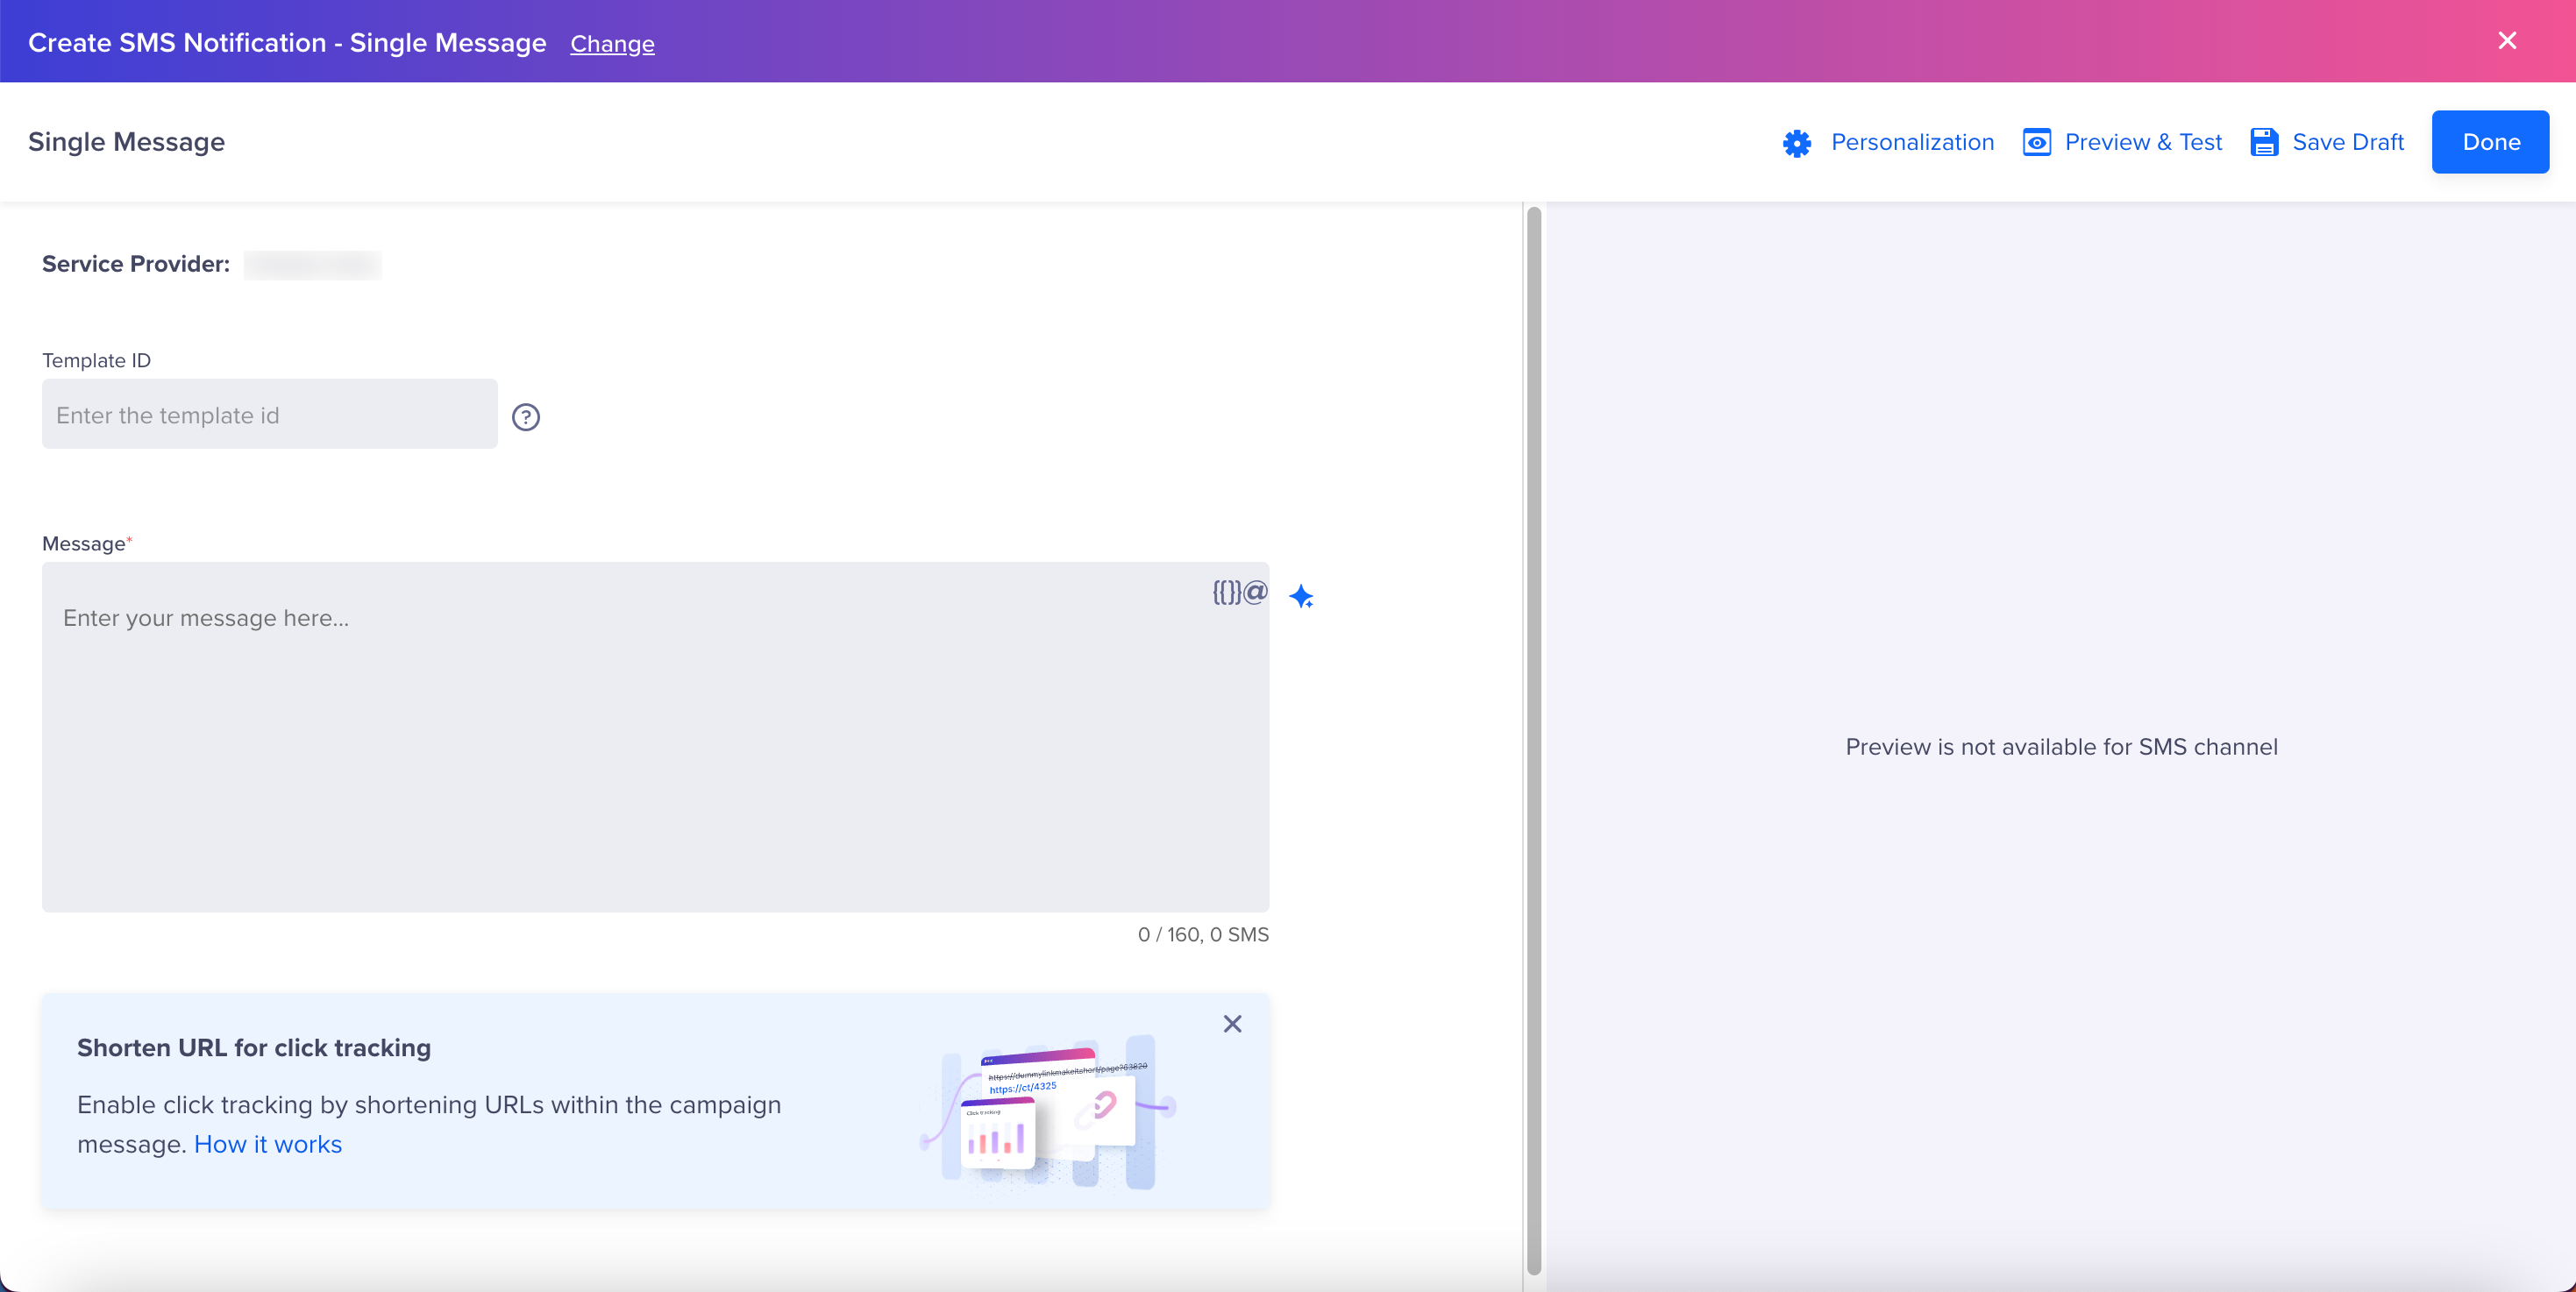Click the Change link in the header
The height and width of the screenshot is (1292, 2576).
[612, 44]
